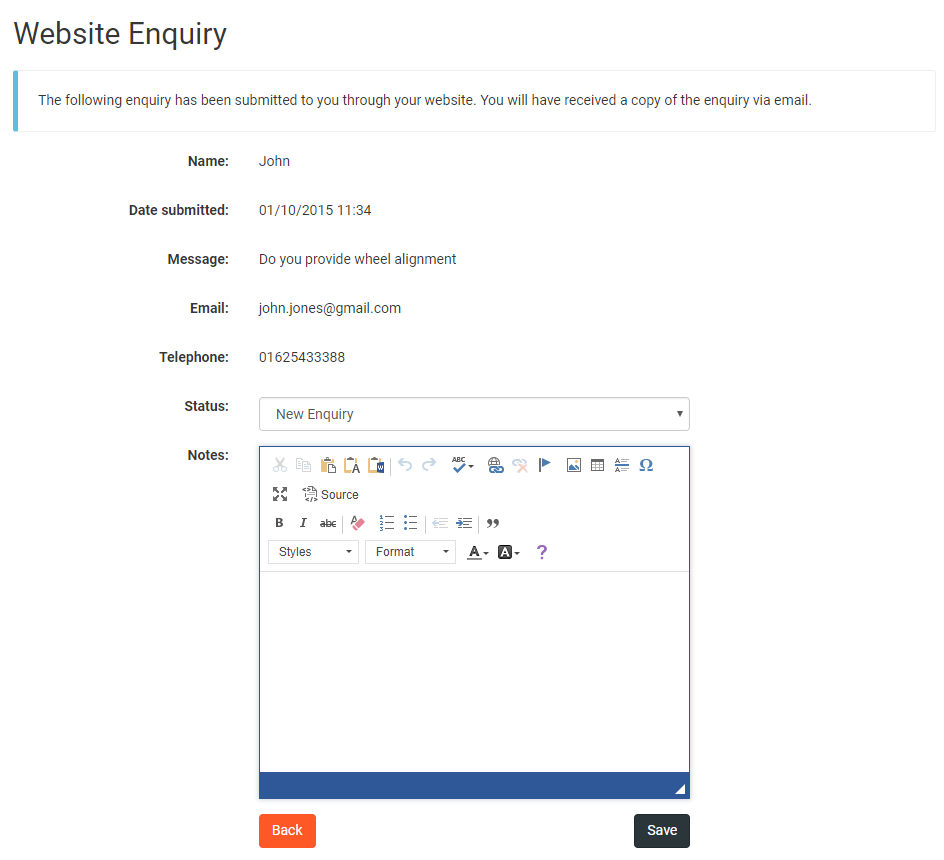Click the date submitted value 01/10/2015 11:34
Viewport: 944px width, 860px height.
pos(315,210)
